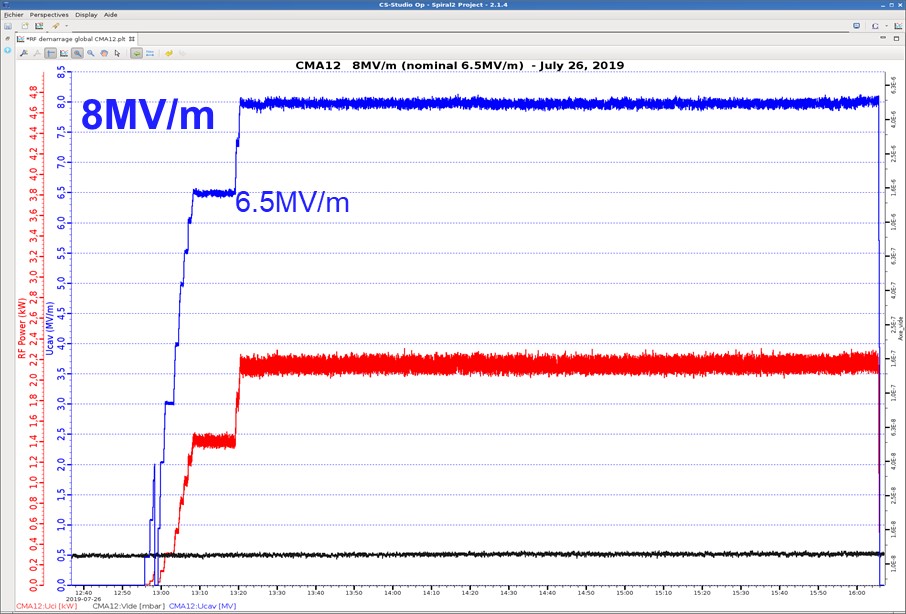The image size is (906, 614).
Task: Click the new document icon
Action: pyautogui.click(x=25, y=26)
